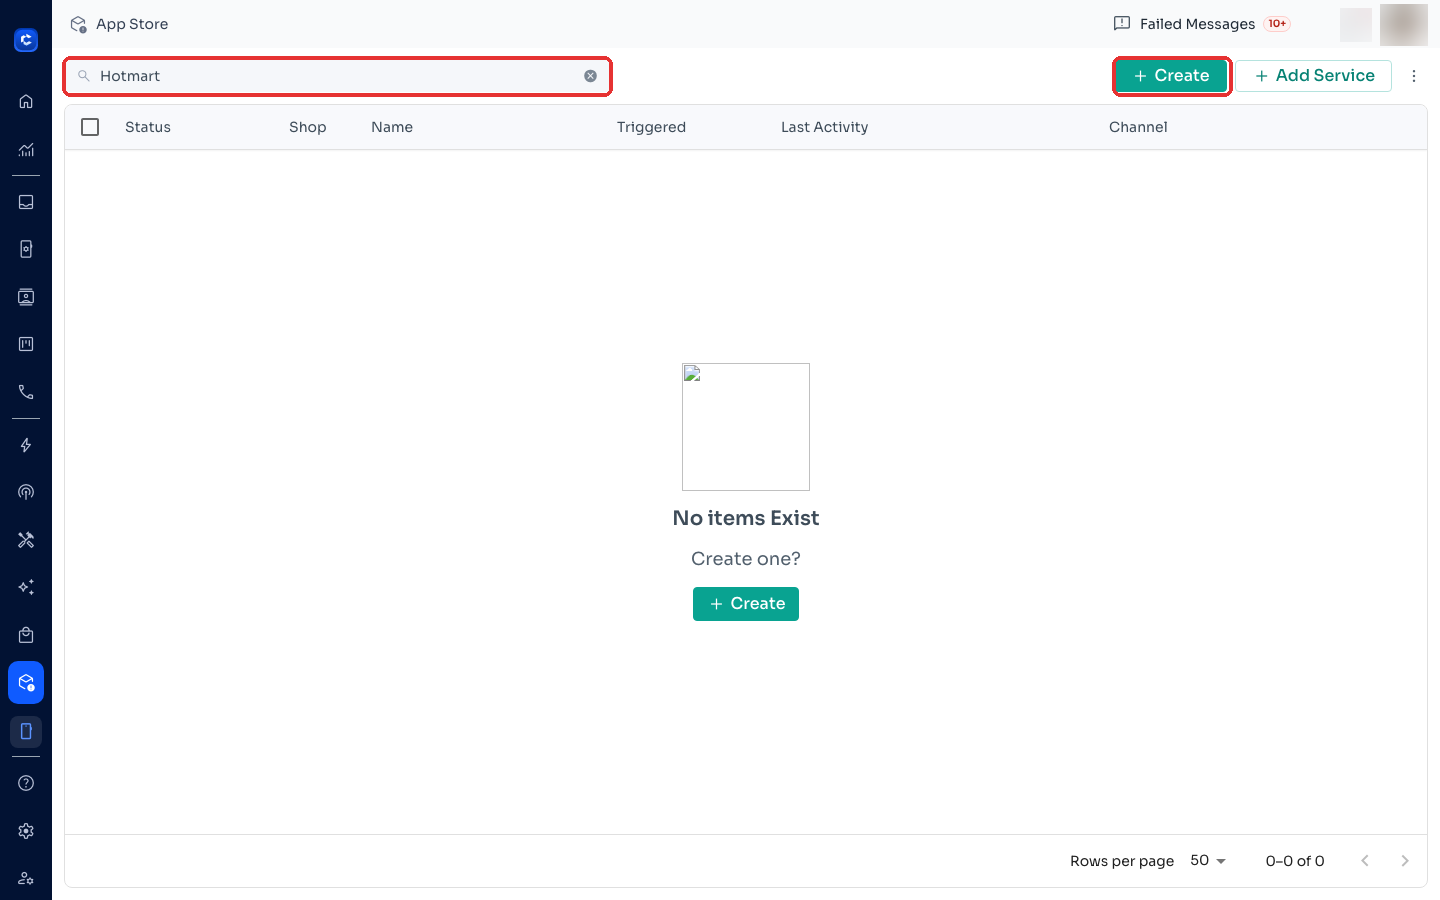The width and height of the screenshot is (1440, 900).
Task: Click the grey square beside the avatar
Action: (1356, 25)
